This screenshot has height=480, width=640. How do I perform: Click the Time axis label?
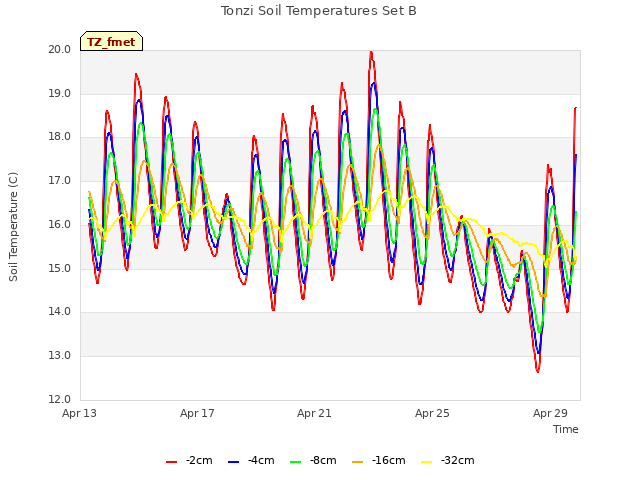(x=566, y=429)
